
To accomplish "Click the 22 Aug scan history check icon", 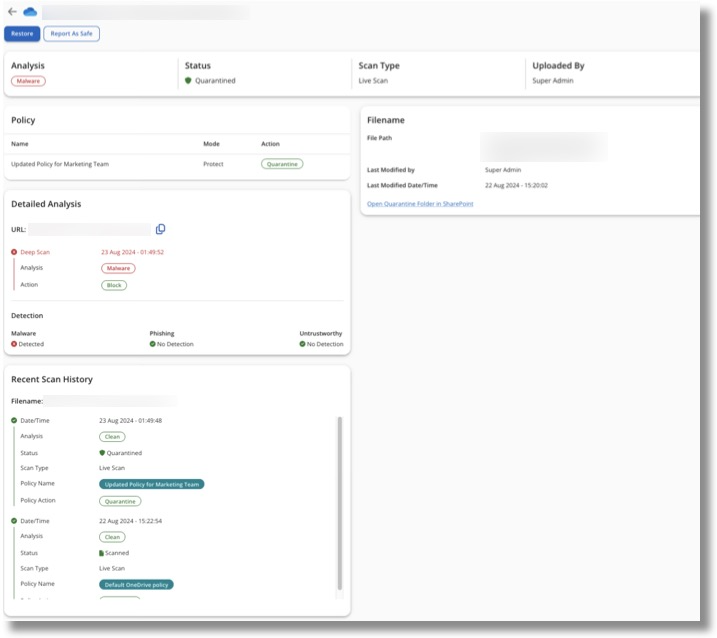I will 14,521.
